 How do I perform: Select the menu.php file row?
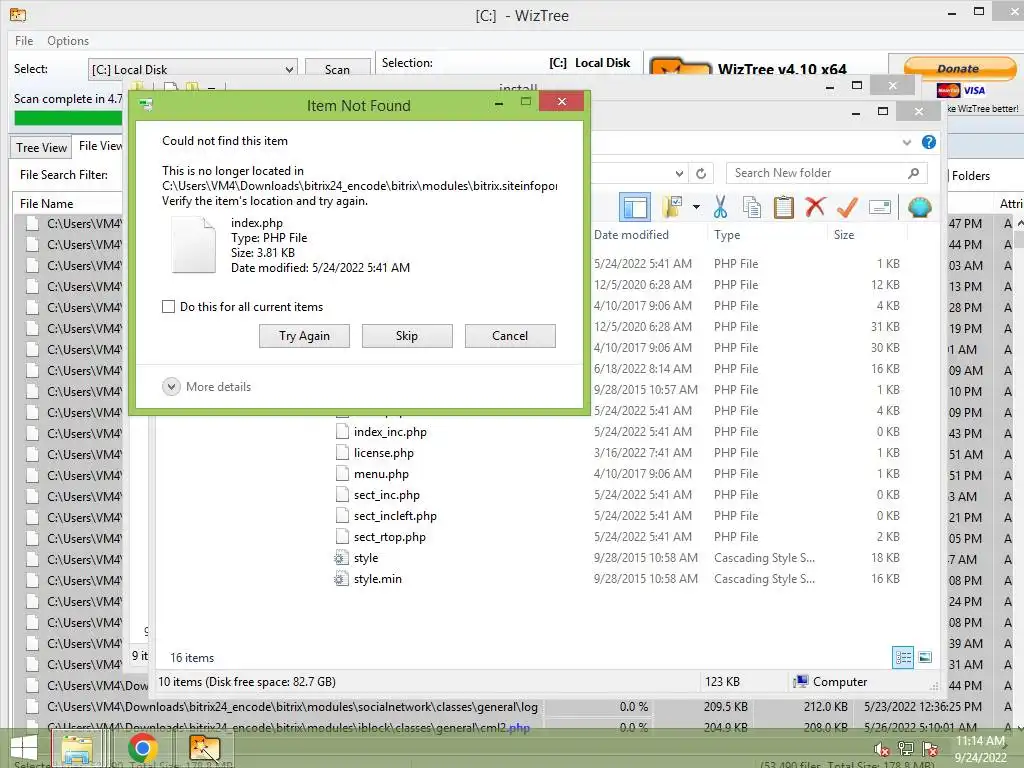618,473
